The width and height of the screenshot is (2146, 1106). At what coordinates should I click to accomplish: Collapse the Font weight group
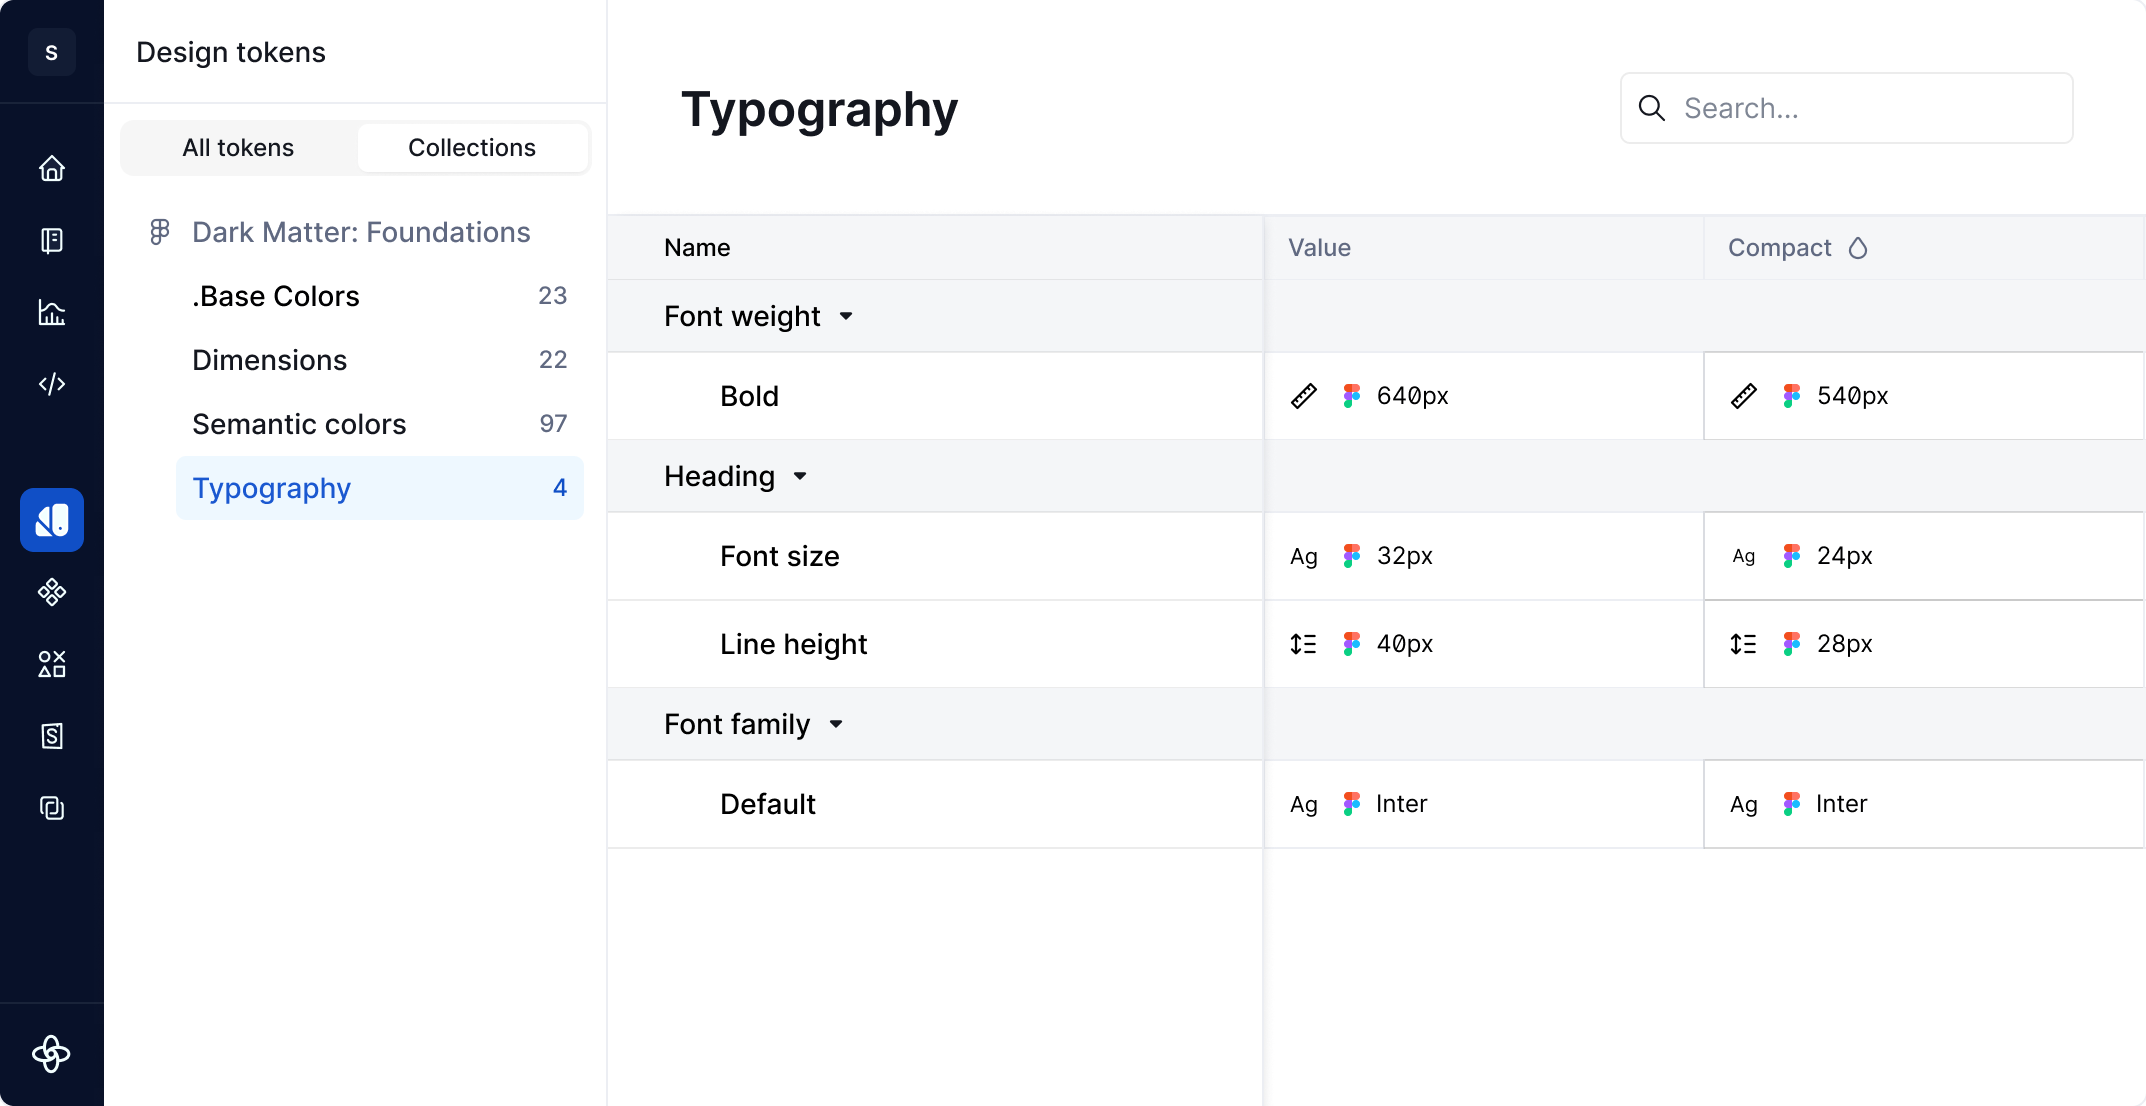[x=846, y=316]
